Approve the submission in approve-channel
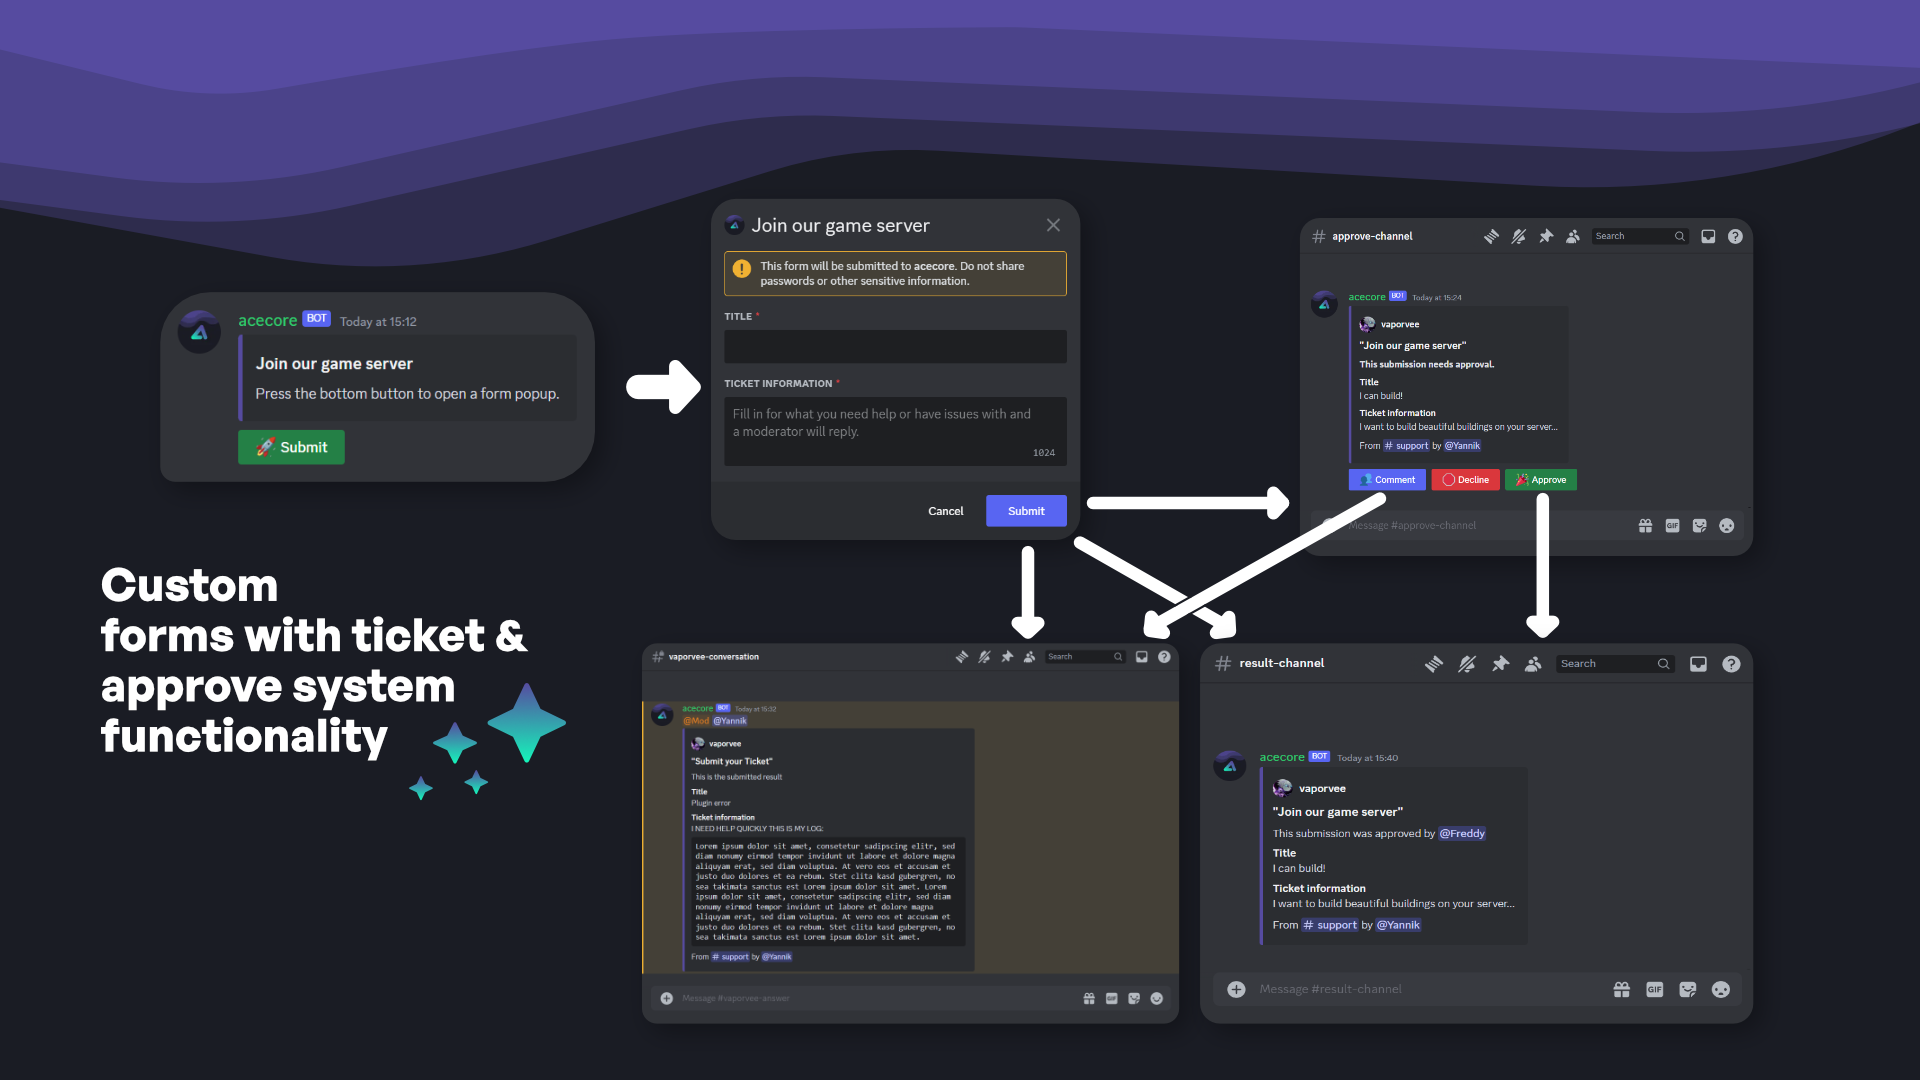Viewport: 1920px width, 1080px height. click(x=1541, y=480)
